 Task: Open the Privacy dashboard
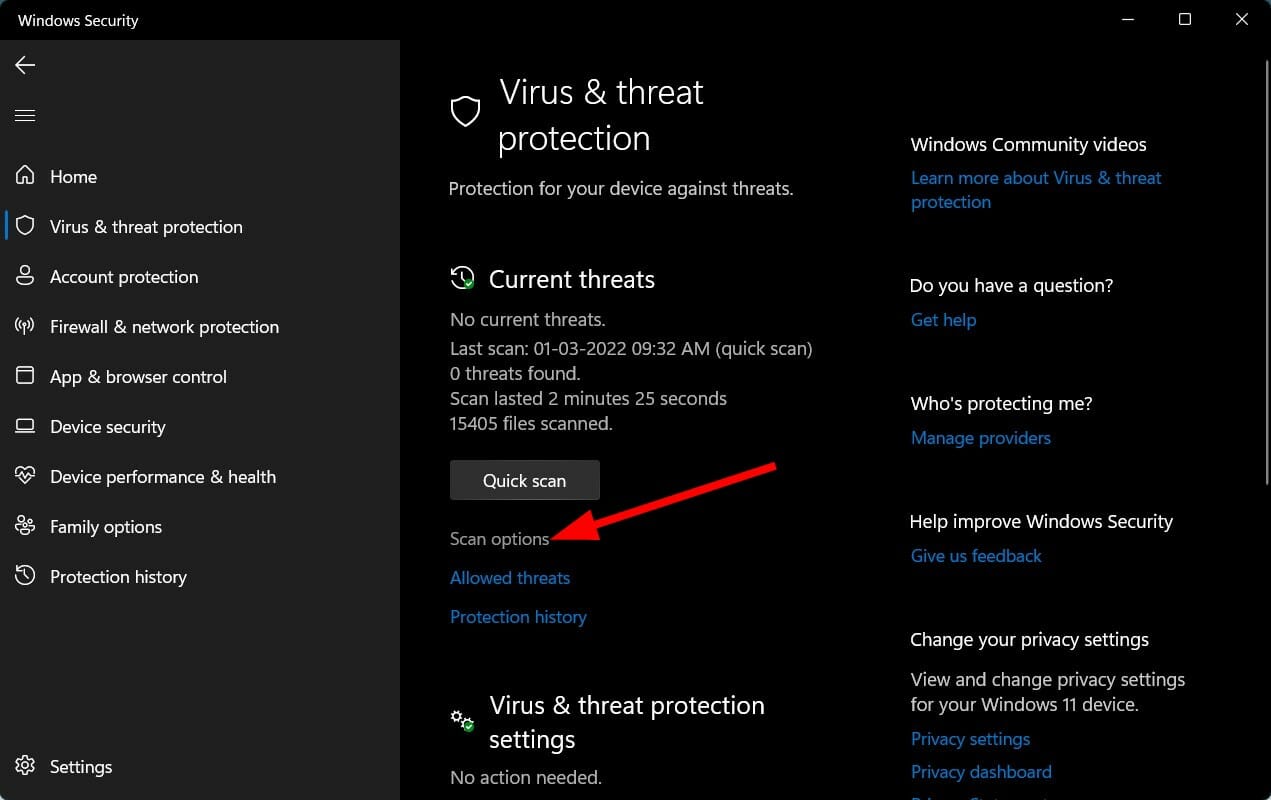(981, 771)
